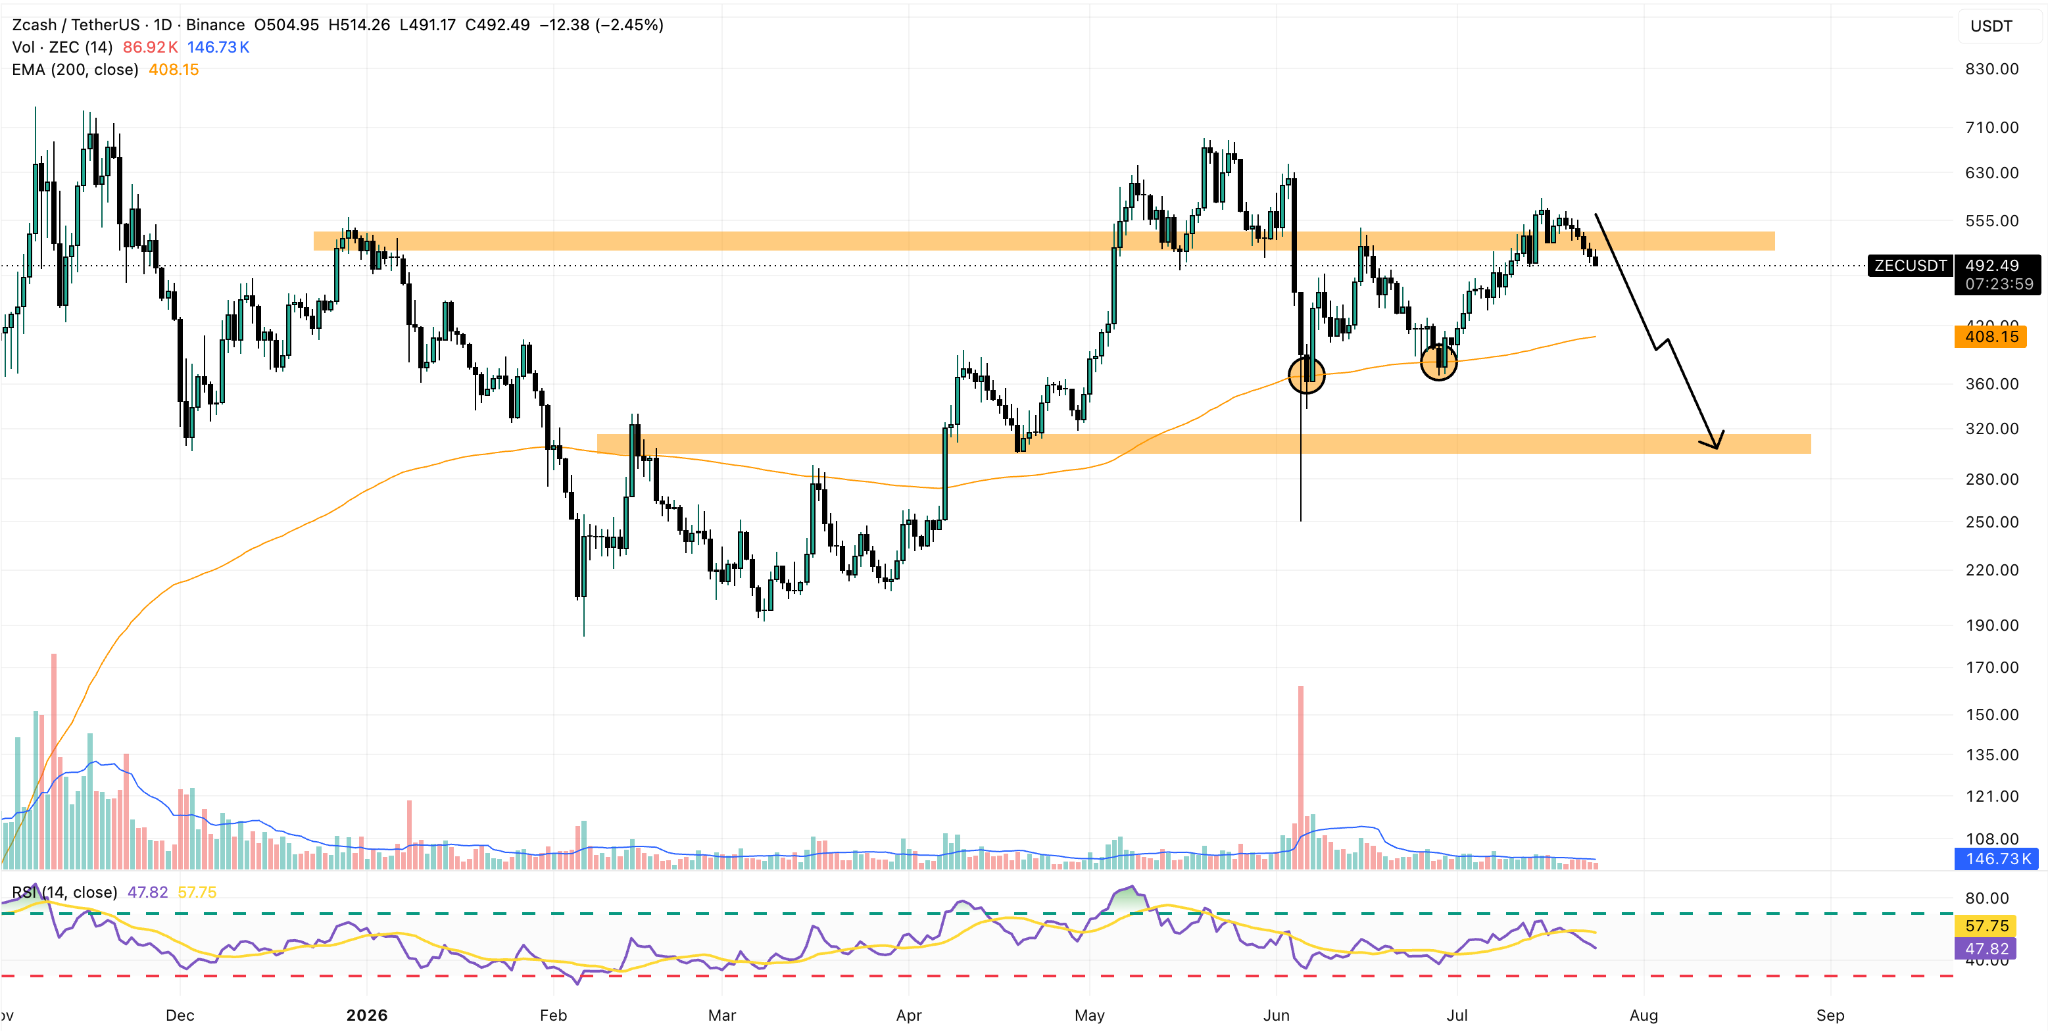Click the 408.15 value in EMA legend
2048x1031 pixels.
pyautogui.click(x=174, y=70)
